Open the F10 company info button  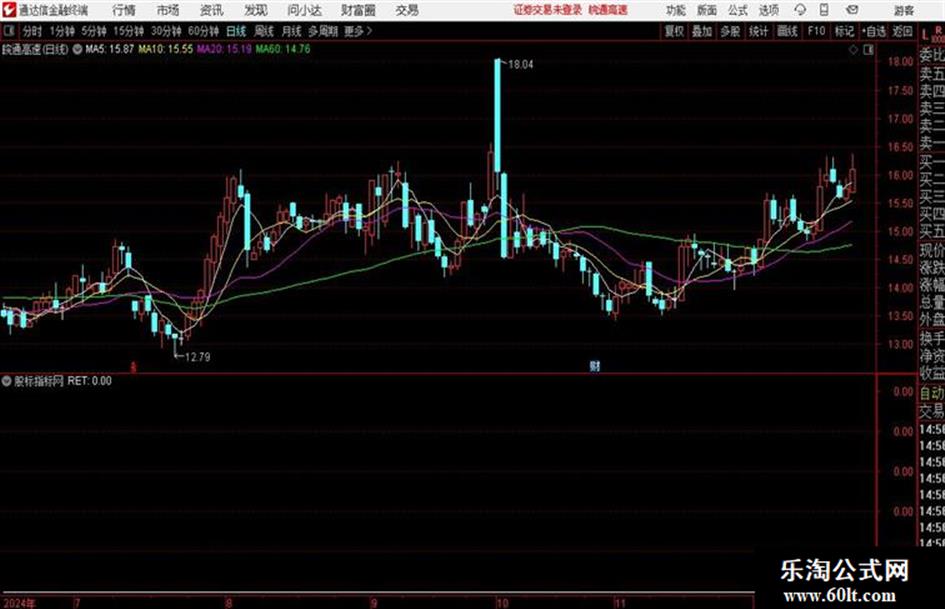[x=816, y=31]
